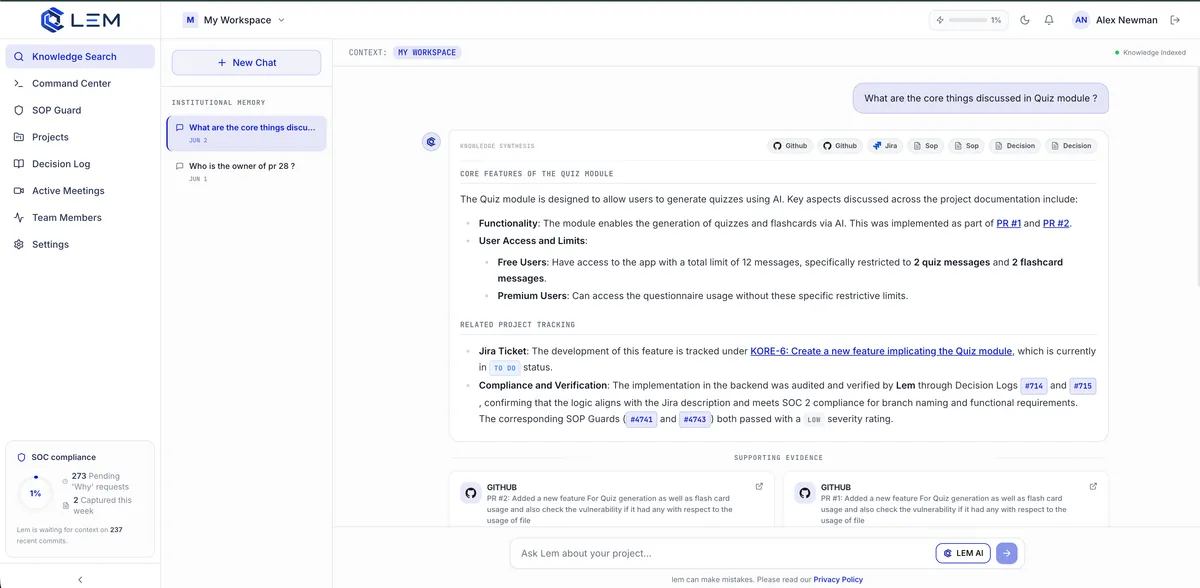Click the lightning bolt usage icon

click(940, 20)
